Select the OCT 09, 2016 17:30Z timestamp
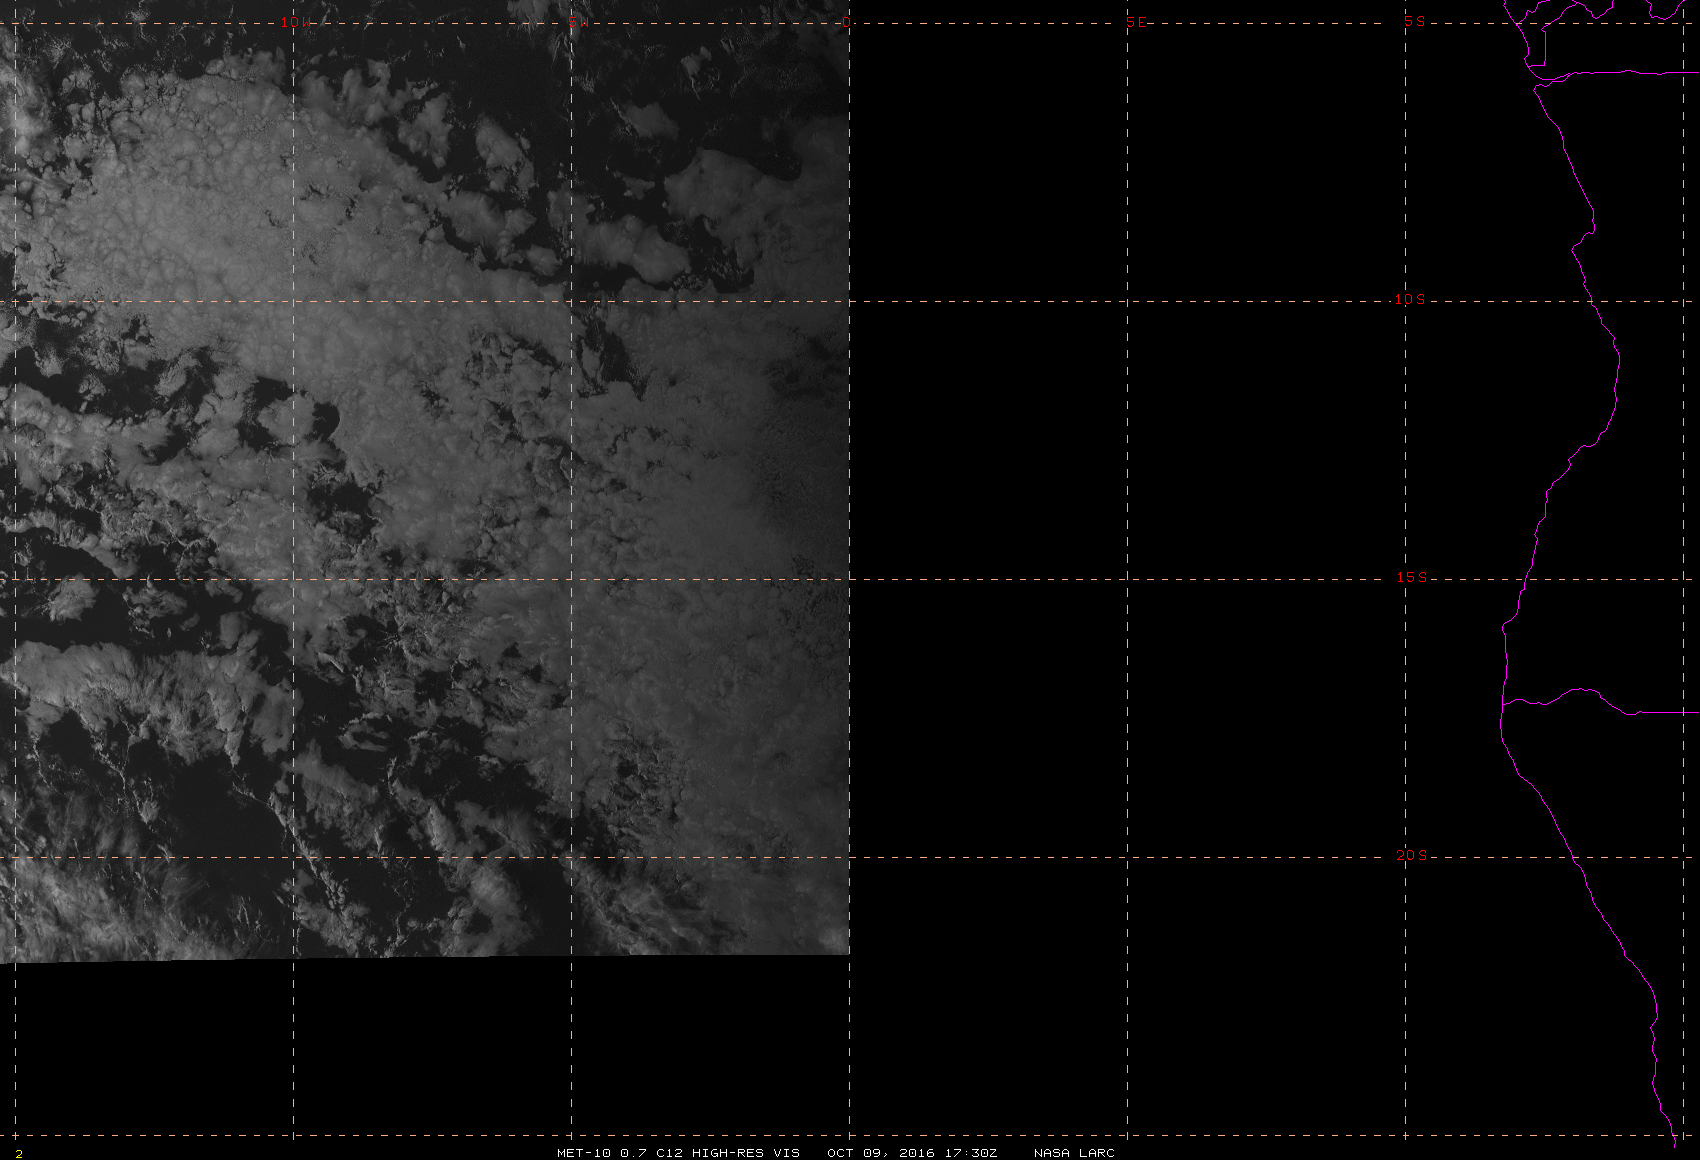The image size is (1700, 1160). pyautogui.click(x=912, y=1153)
